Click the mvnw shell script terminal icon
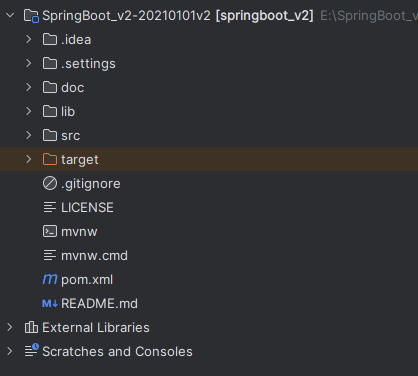 tap(50, 231)
